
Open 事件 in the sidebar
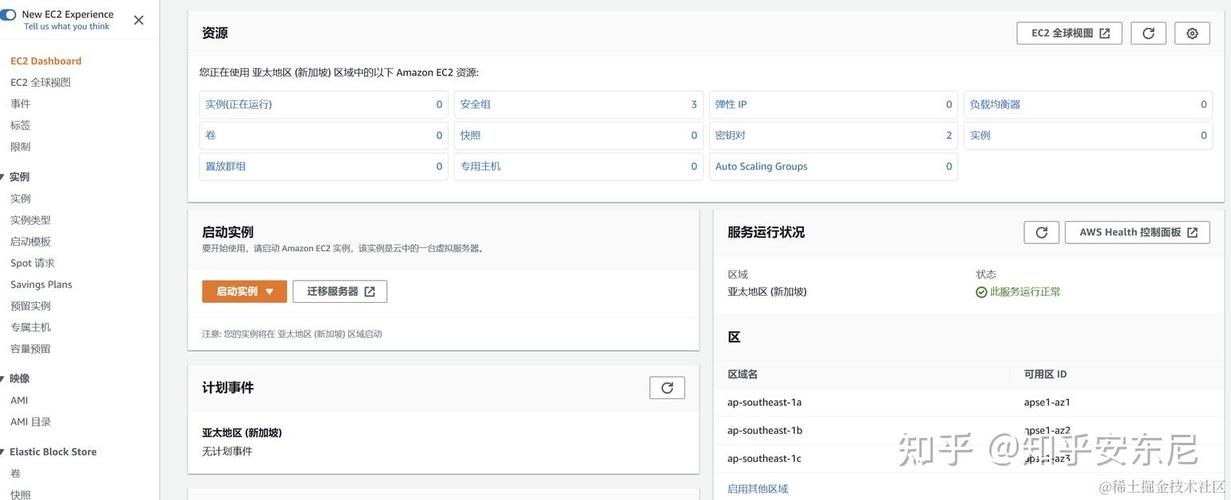[20, 104]
